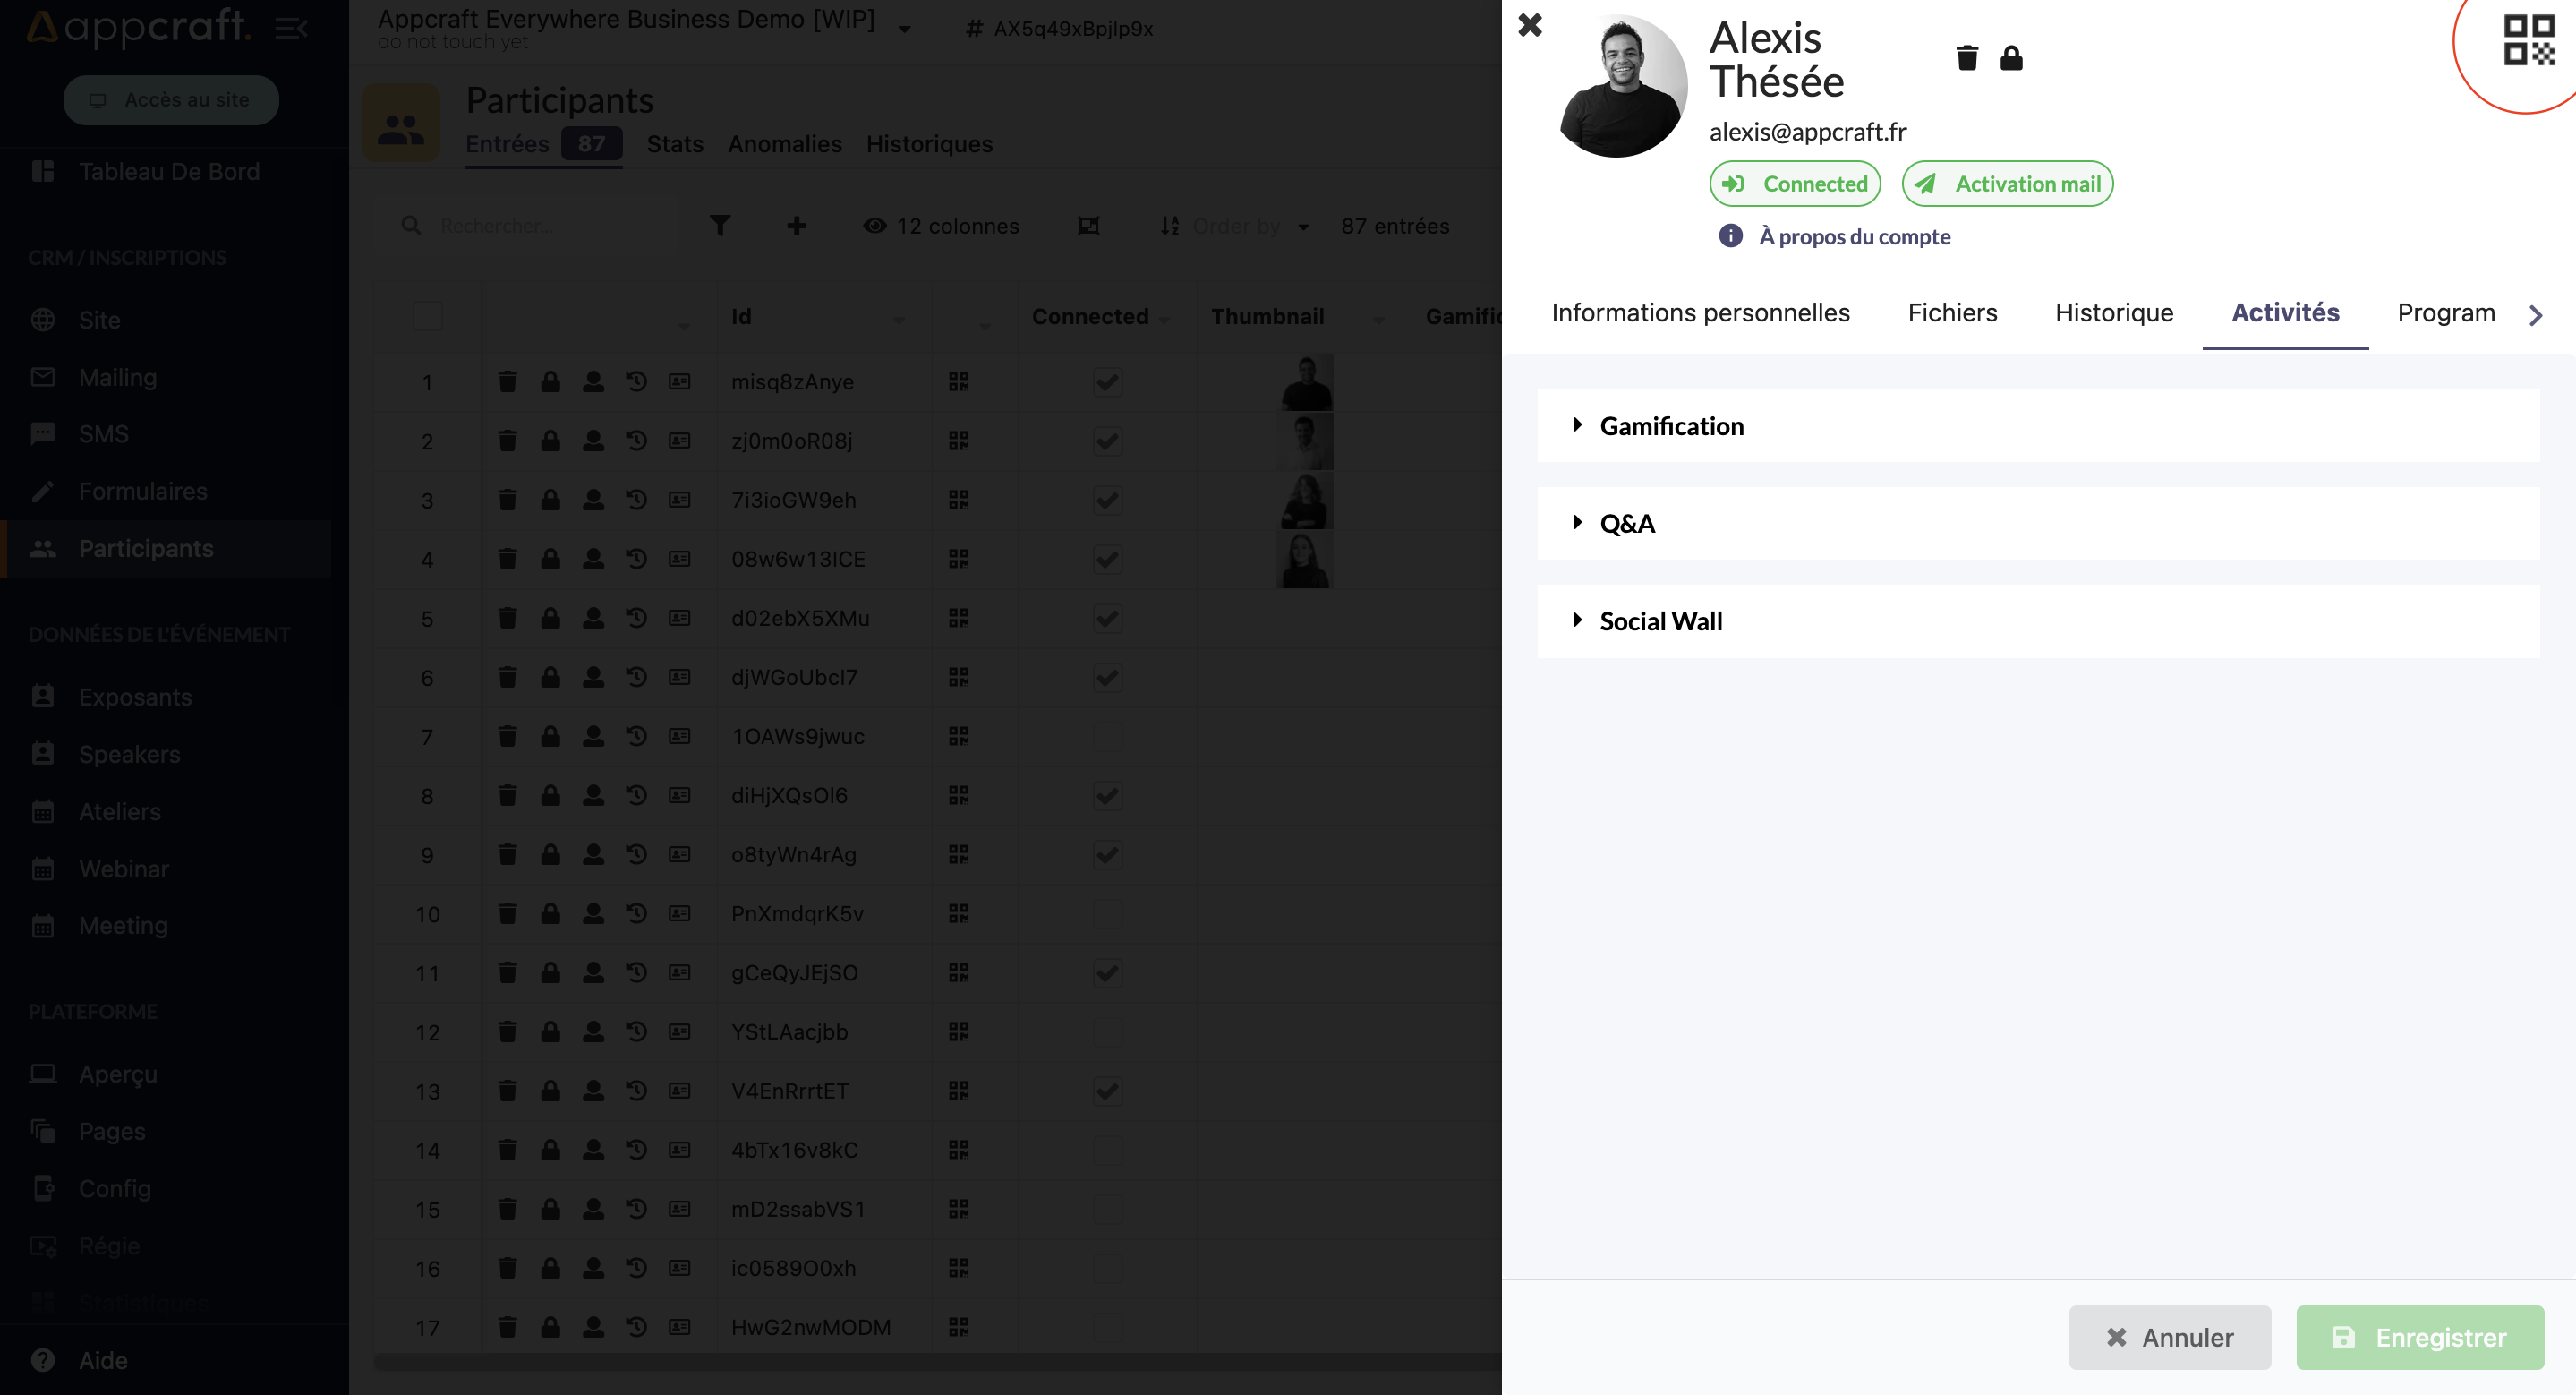Image resolution: width=2576 pixels, height=1395 pixels.
Task: Click the Enregistrer button
Action: pyautogui.click(x=2420, y=1337)
